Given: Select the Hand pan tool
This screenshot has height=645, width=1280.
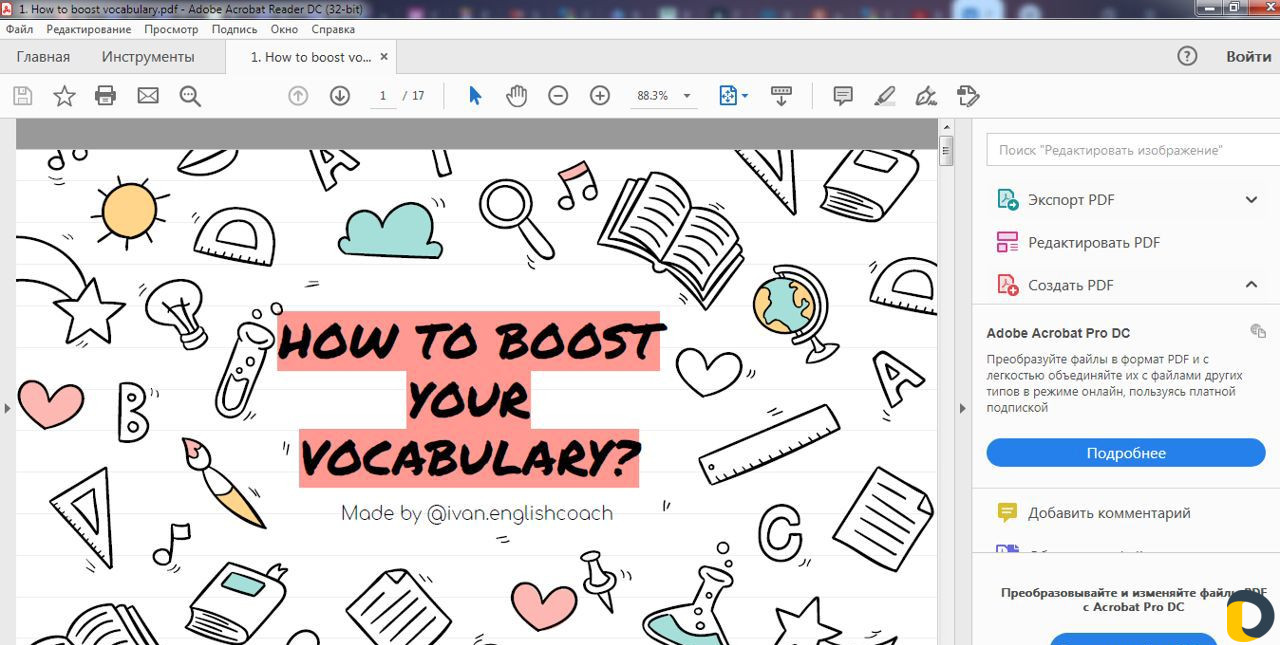Looking at the screenshot, I should point(516,96).
